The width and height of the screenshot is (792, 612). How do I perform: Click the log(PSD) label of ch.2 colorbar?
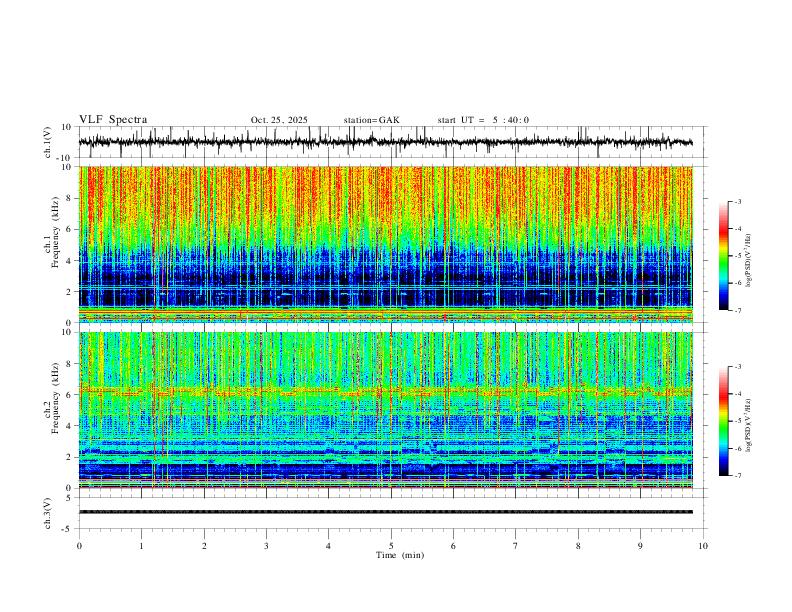[748, 425]
